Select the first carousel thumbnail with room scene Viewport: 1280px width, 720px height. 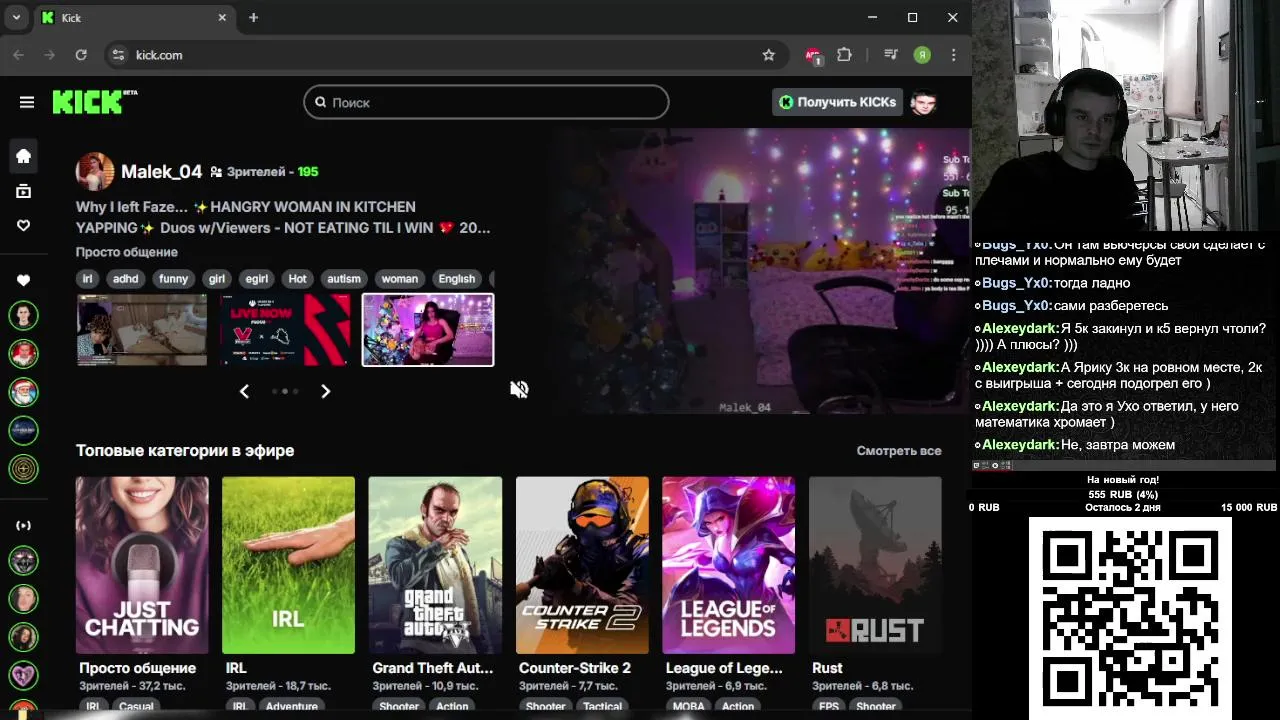pos(142,330)
